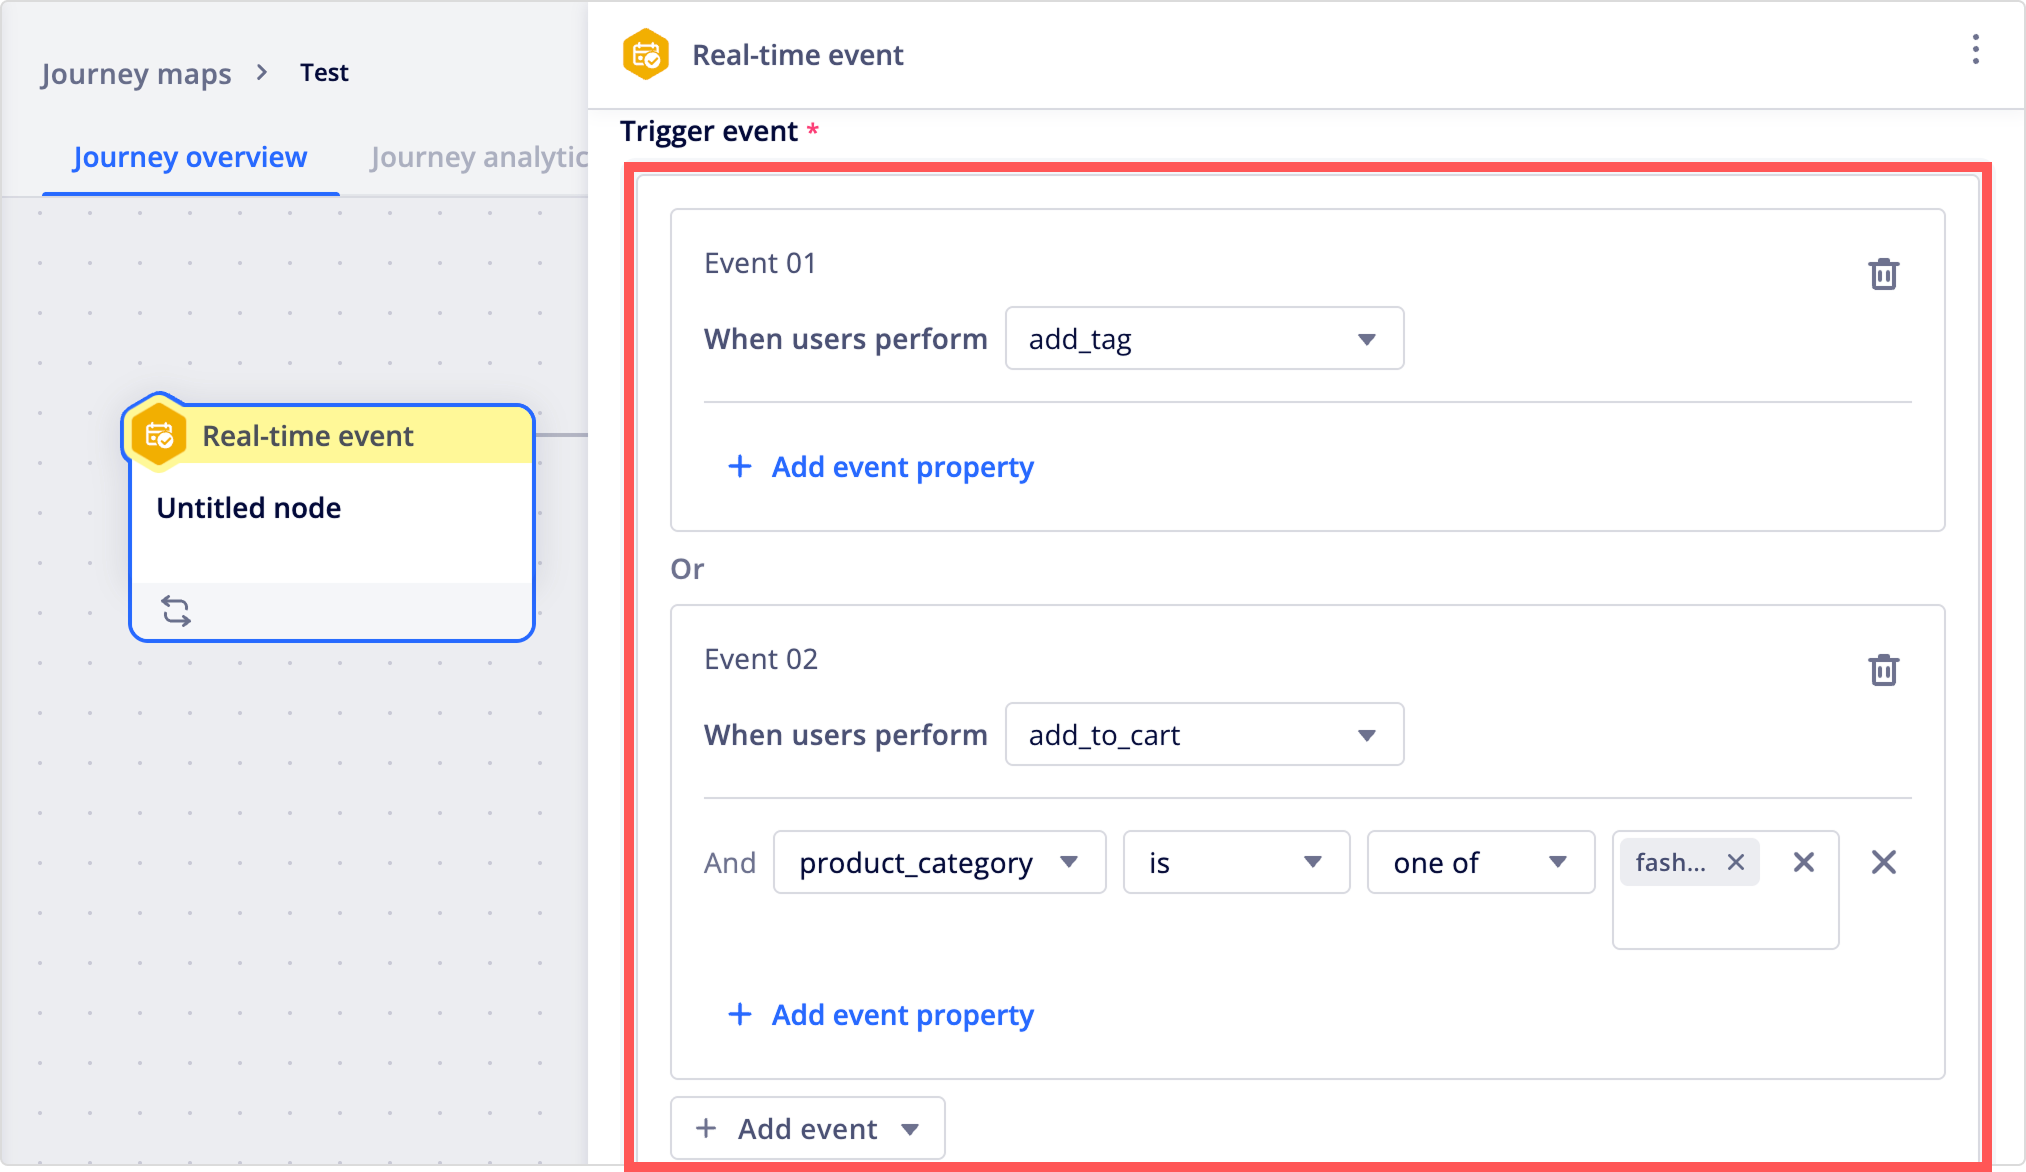The width and height of the screenshot is (2026, 1172).
Task: Clear all values in the tag field
Action: point(1803,862)
